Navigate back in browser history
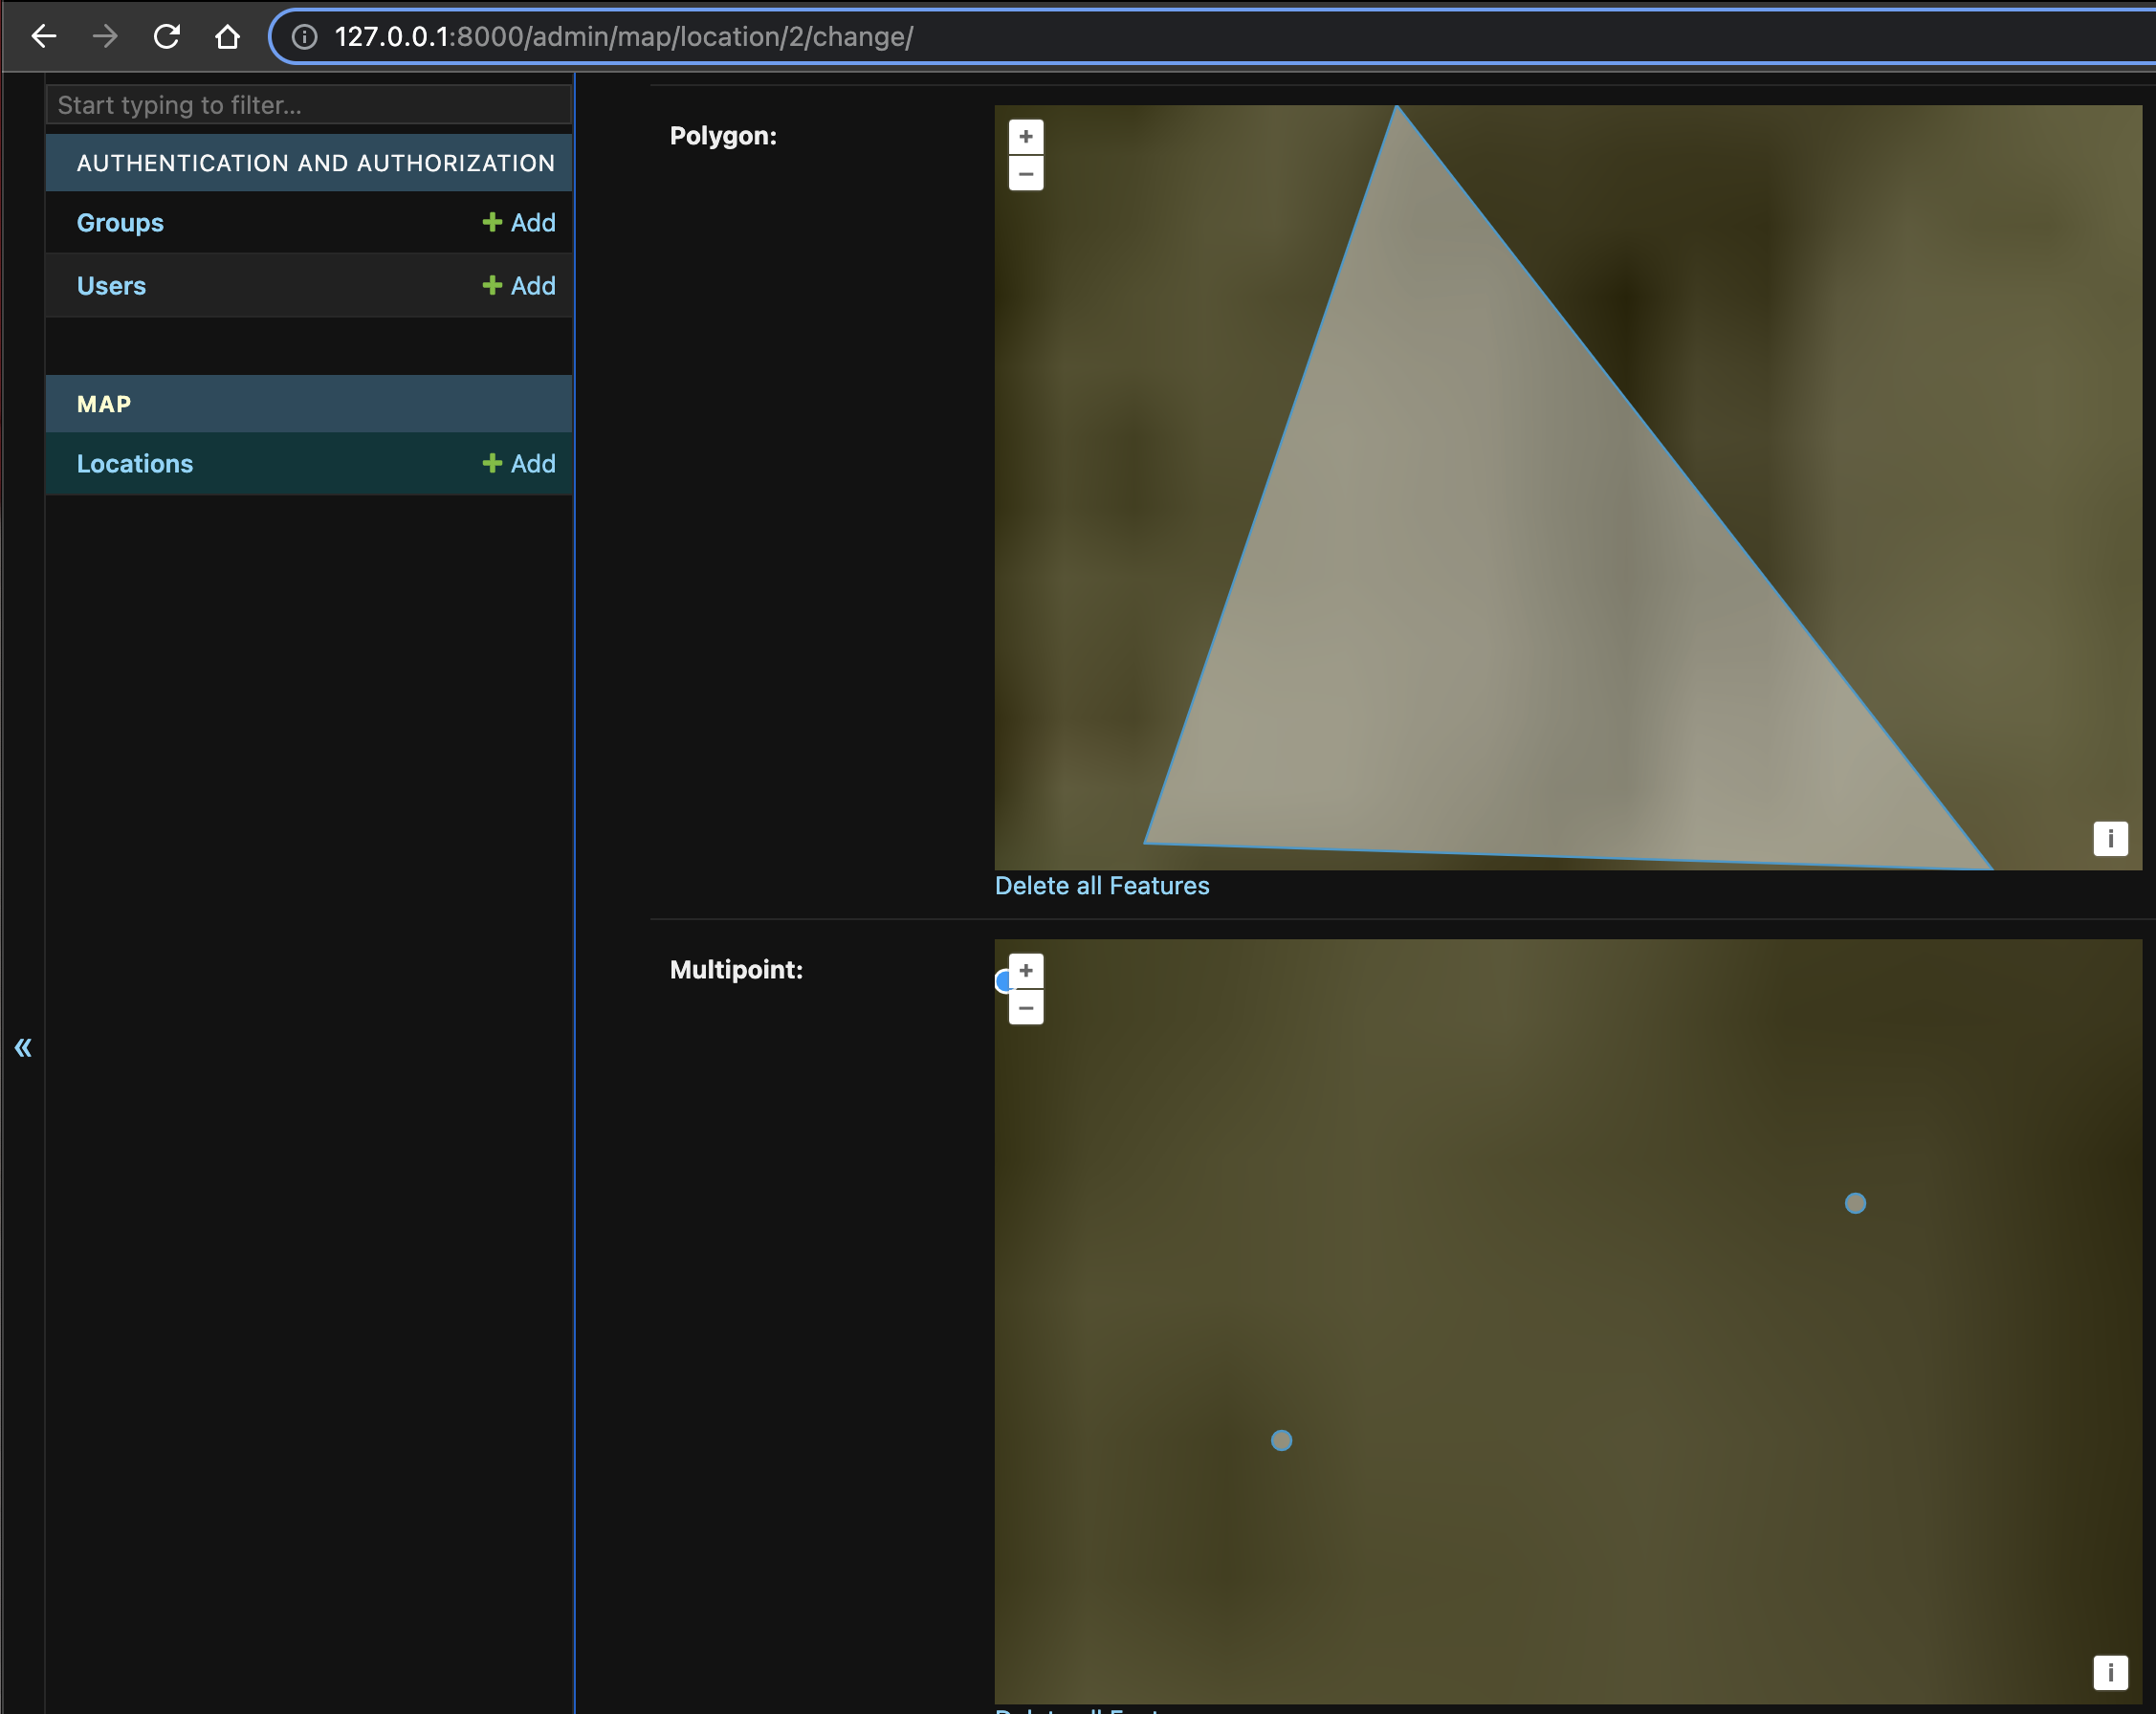 pos(44,37)
